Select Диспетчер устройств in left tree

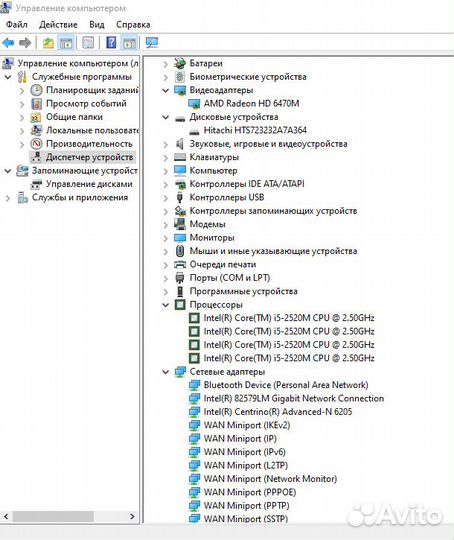pos(89,157)
